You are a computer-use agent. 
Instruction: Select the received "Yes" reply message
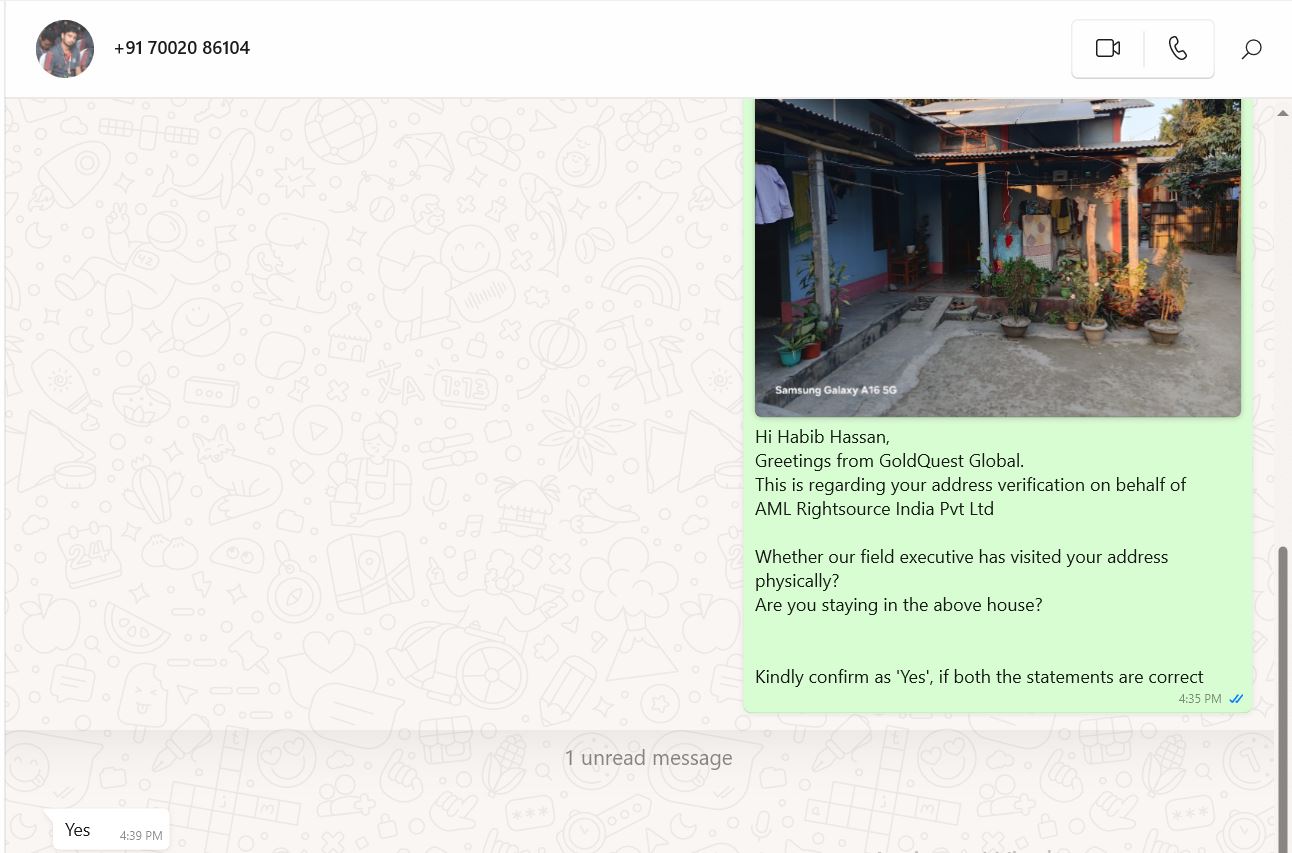111,830
